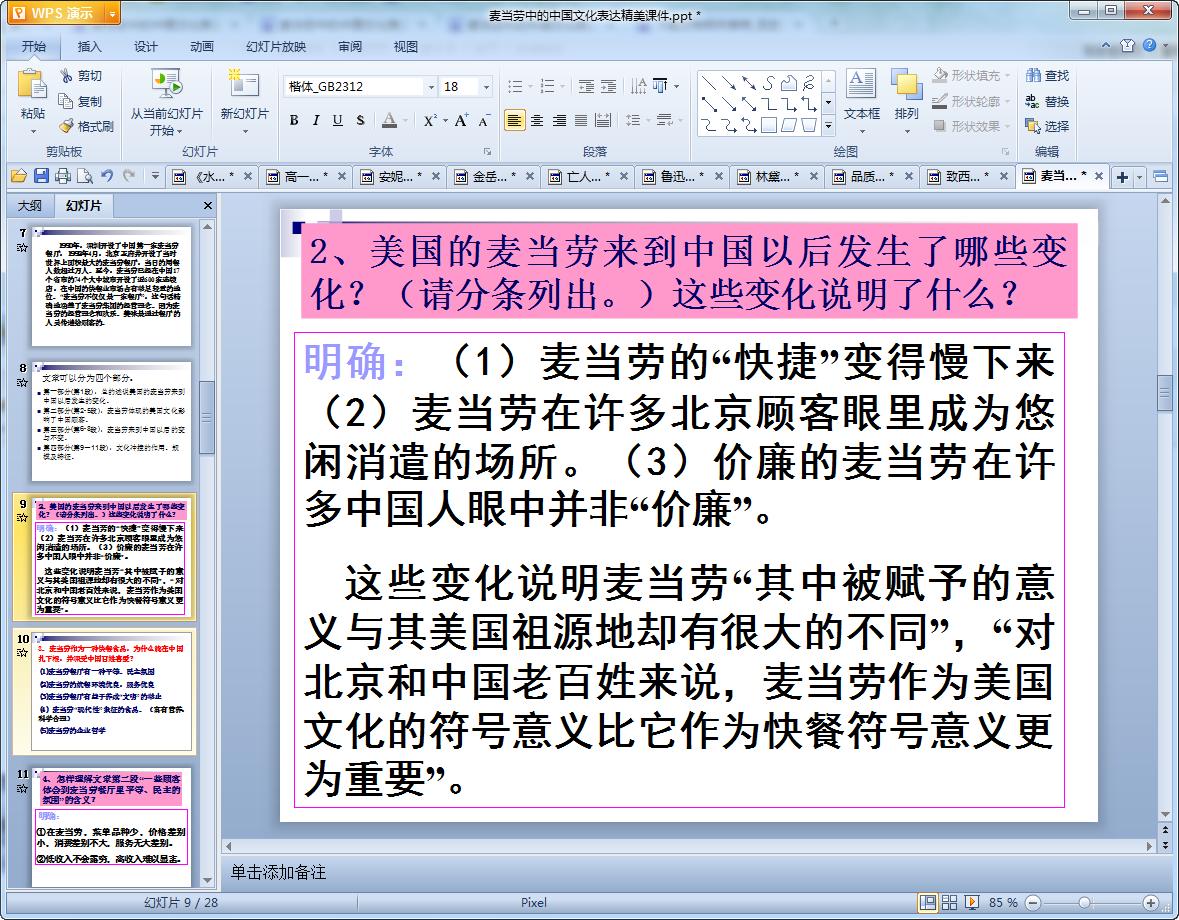Click the zoom out minus button
Image resolution: width=1179 pixels, height=920 pixels.
pos(1033,903)
